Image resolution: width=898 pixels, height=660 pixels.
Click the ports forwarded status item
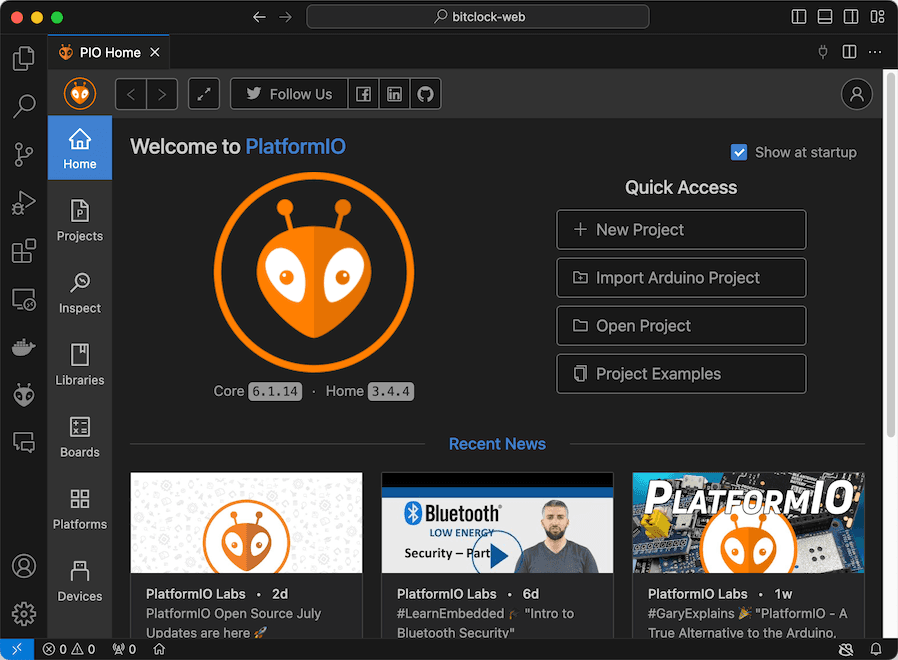coord(124,649)
